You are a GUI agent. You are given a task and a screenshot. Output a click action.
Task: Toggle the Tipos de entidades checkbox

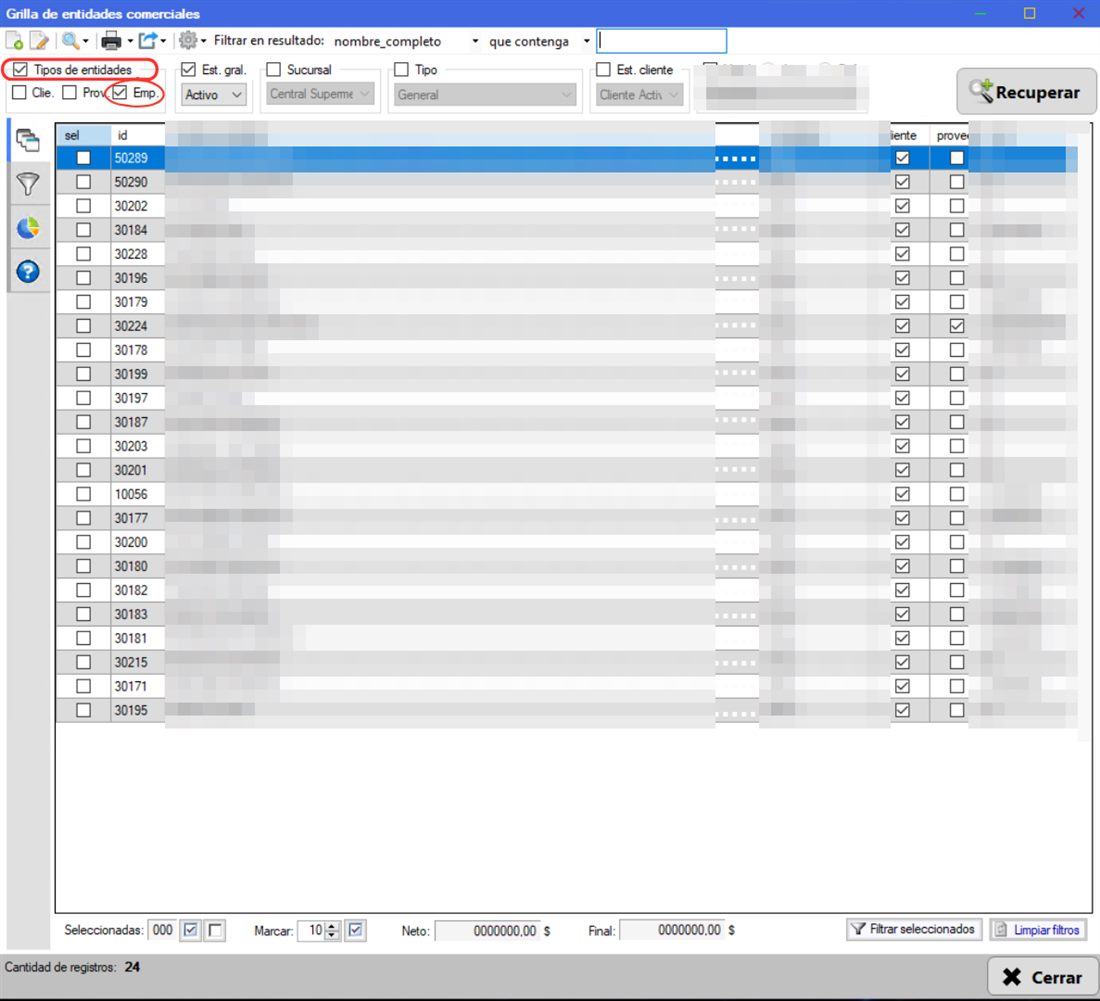point(20,69)
